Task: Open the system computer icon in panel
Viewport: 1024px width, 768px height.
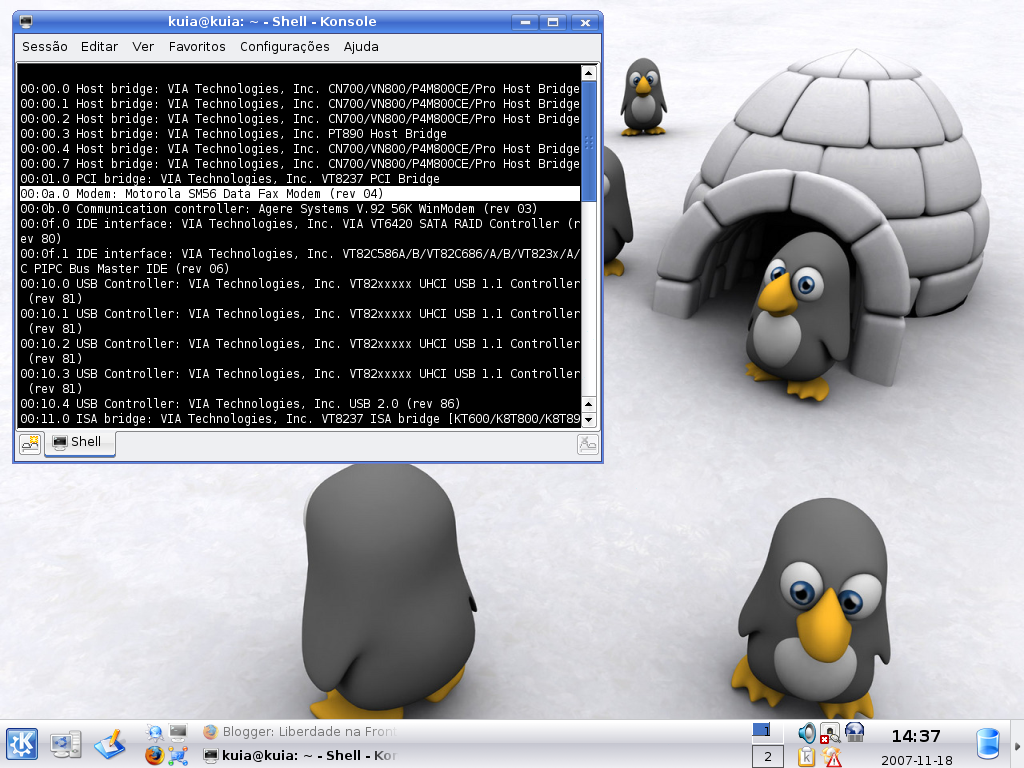Action: (x=66, y=745)
